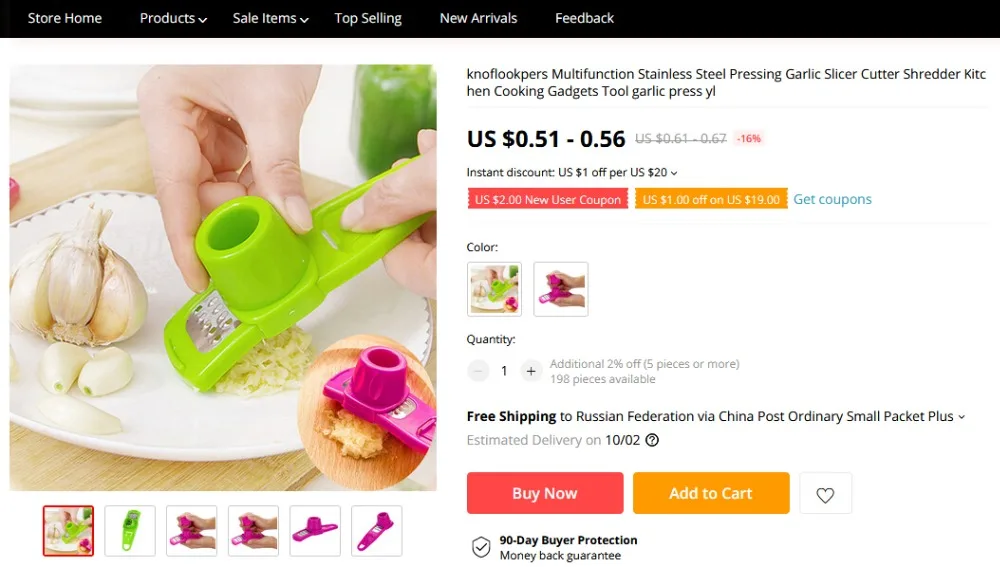
Task: Claim US $2.00 New User Coupon
Action: [548, 199]
